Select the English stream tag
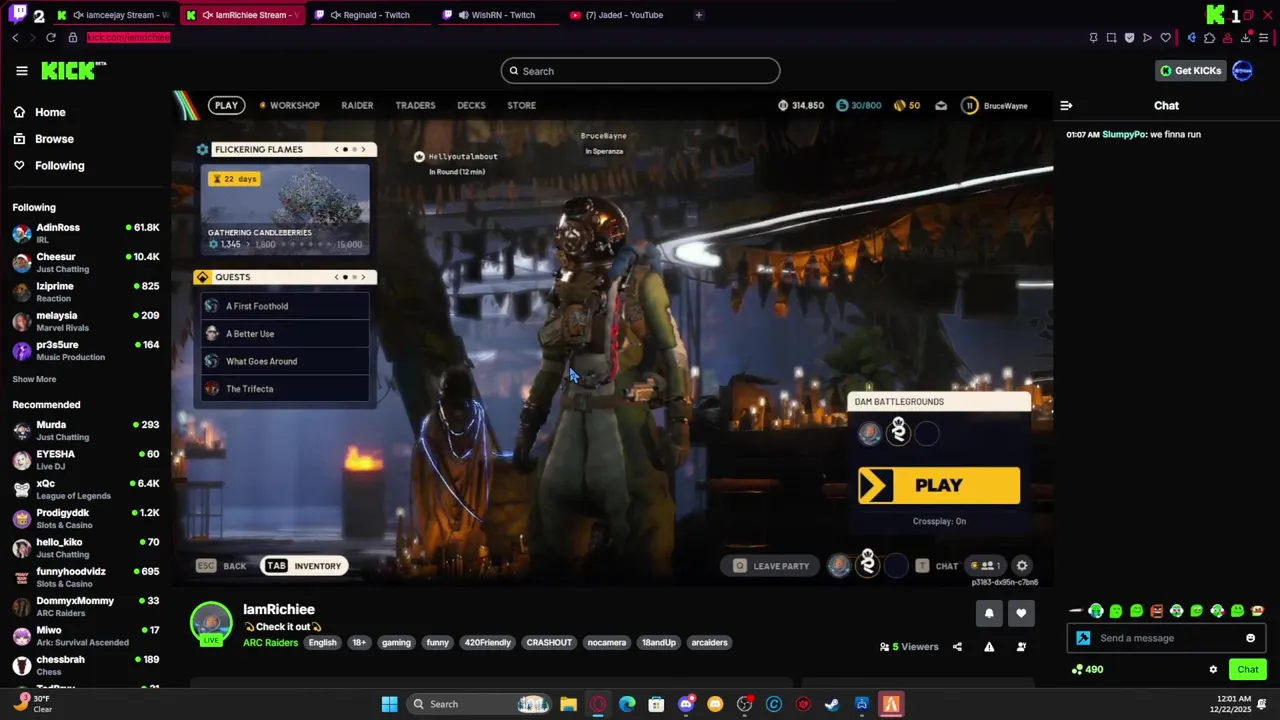 tap(322, 642)
